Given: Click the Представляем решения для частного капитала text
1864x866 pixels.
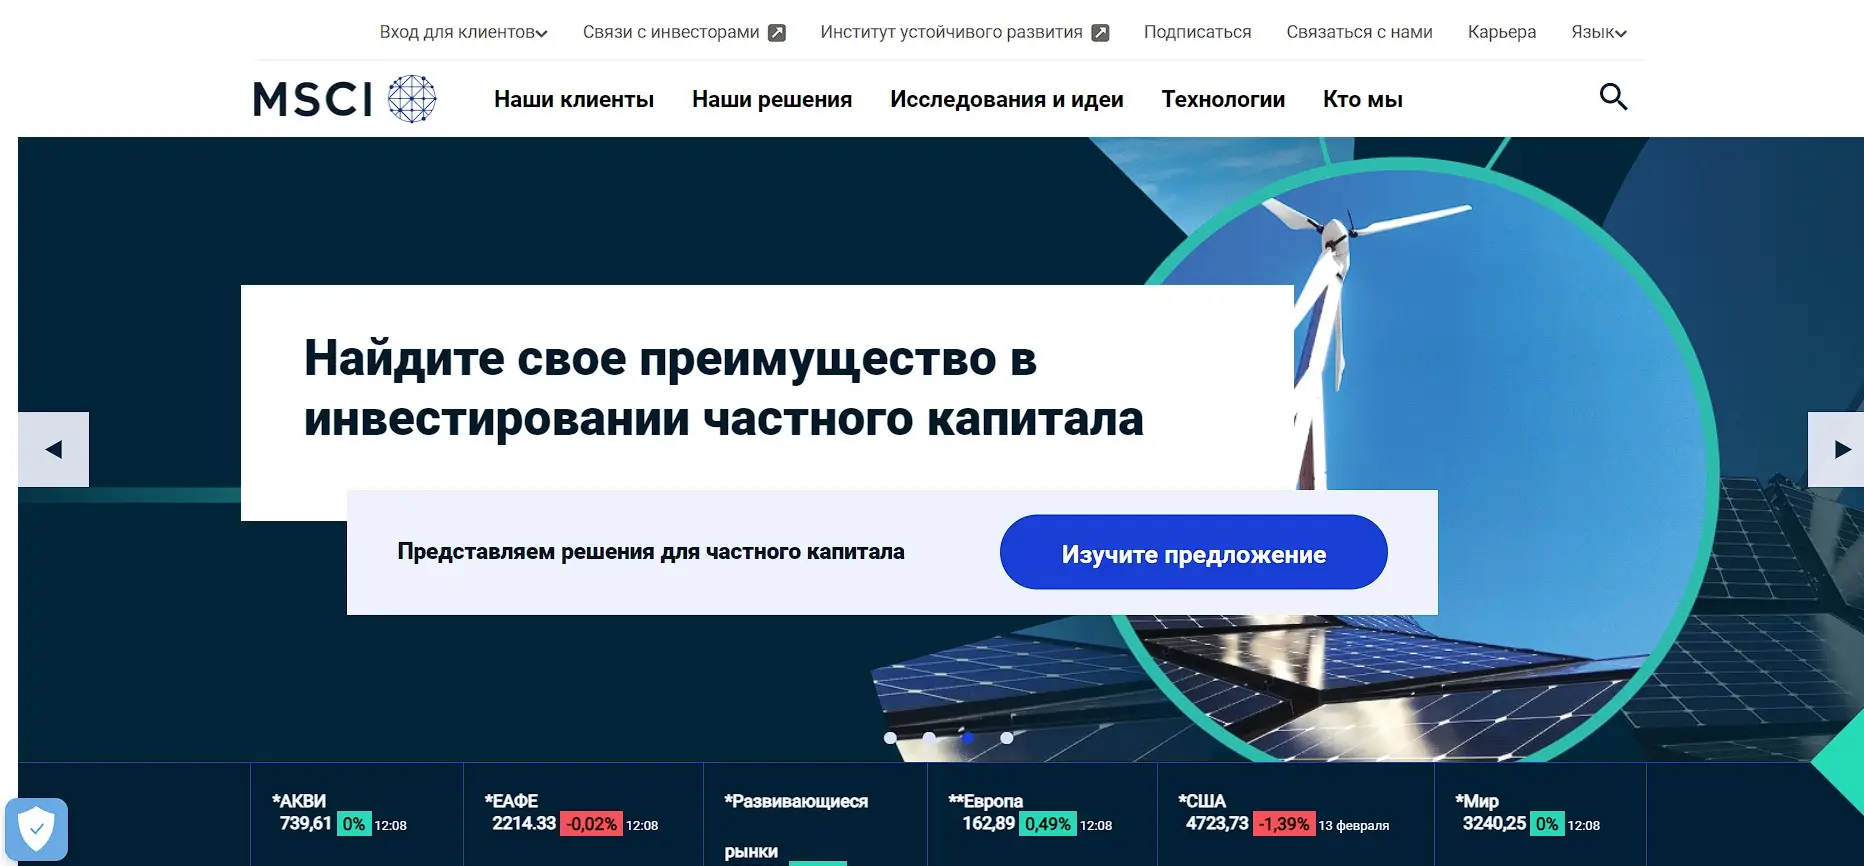Looking at the screenshot, I should (x=651, y=552).
